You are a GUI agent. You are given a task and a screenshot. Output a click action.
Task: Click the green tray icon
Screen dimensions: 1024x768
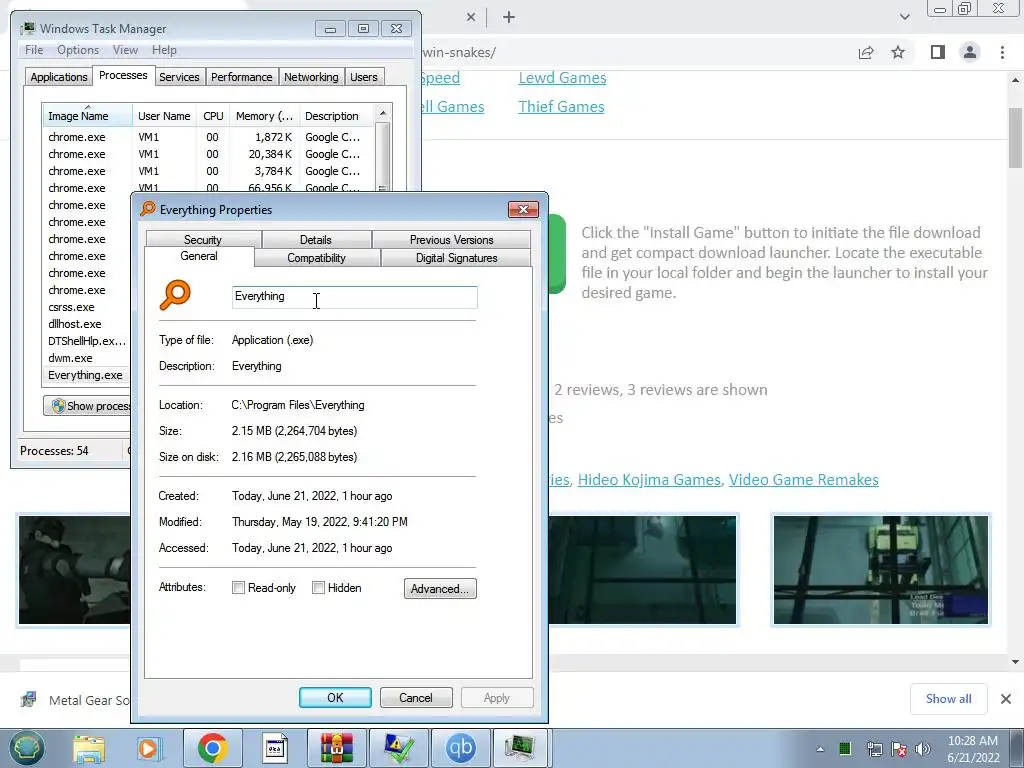(x=845, y=748)
